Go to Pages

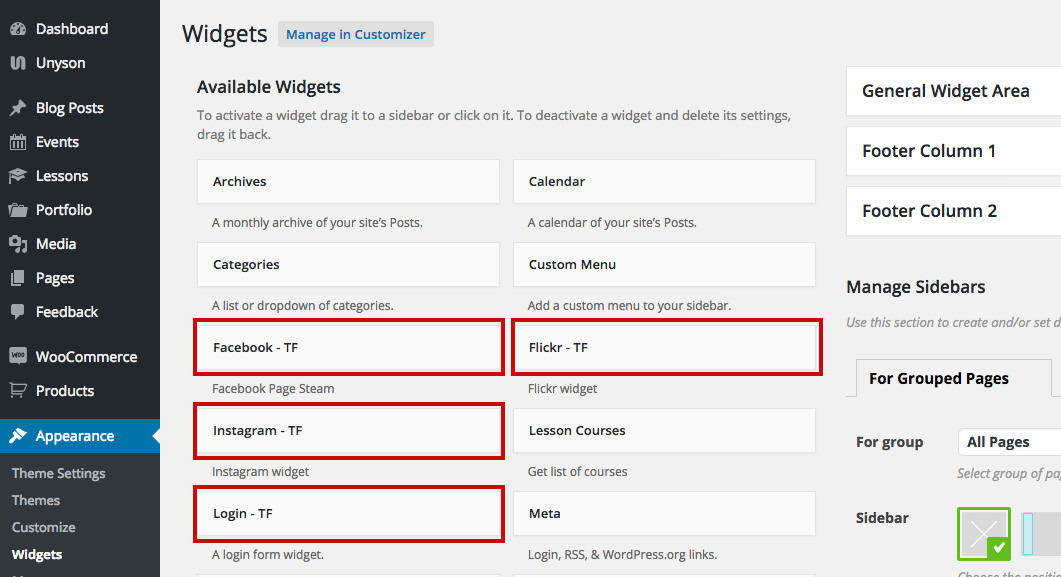[55, 278]
